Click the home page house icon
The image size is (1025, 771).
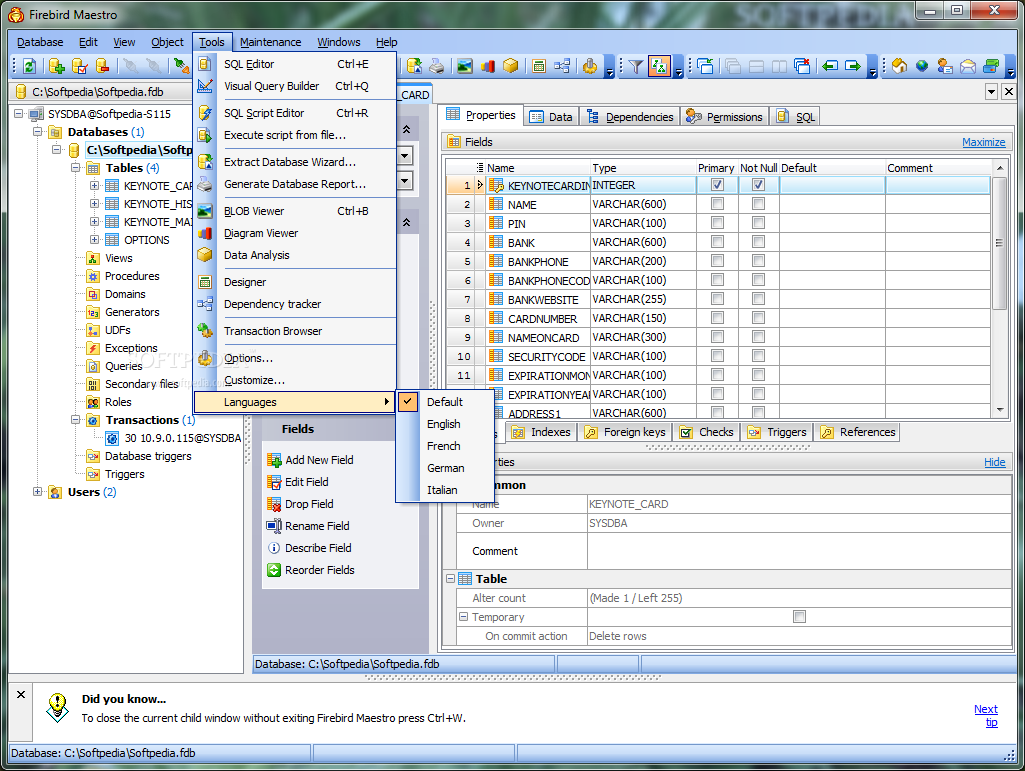click(899, 66)
